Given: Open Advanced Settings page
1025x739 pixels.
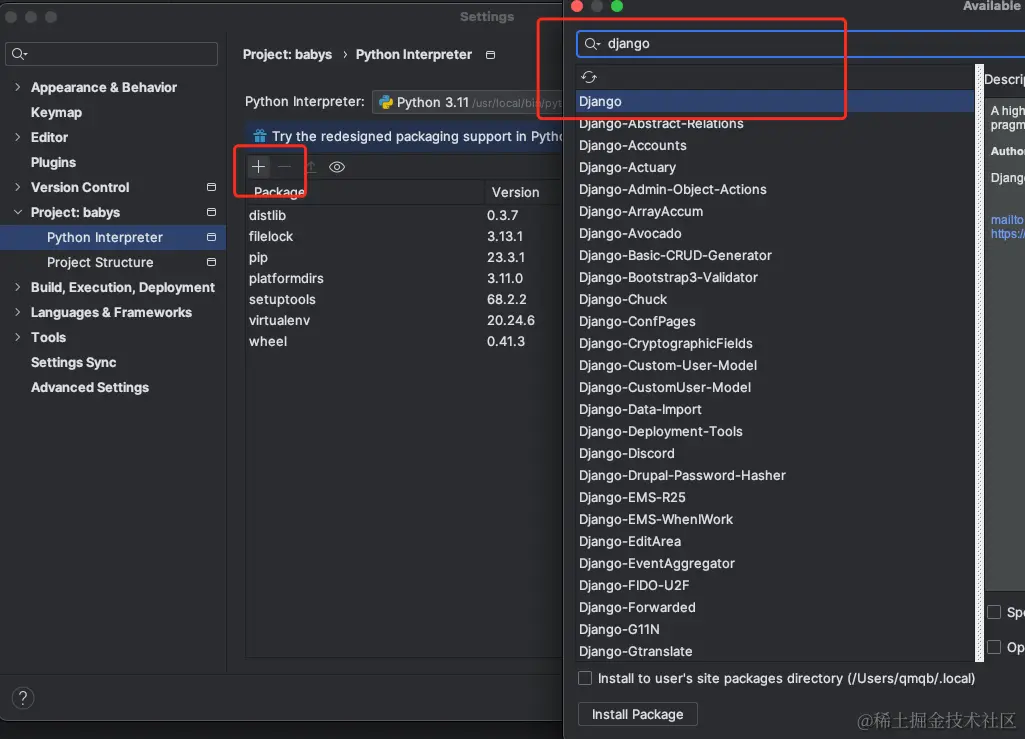Looking at the screenshot, I should click(x=90, y=387).
